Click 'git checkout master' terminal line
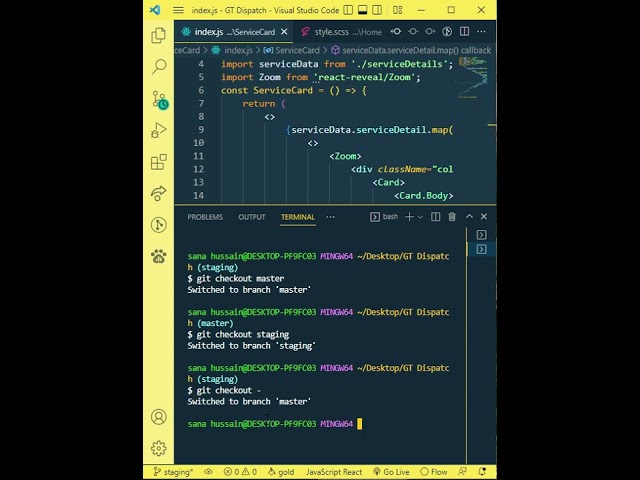 [236, 278]
